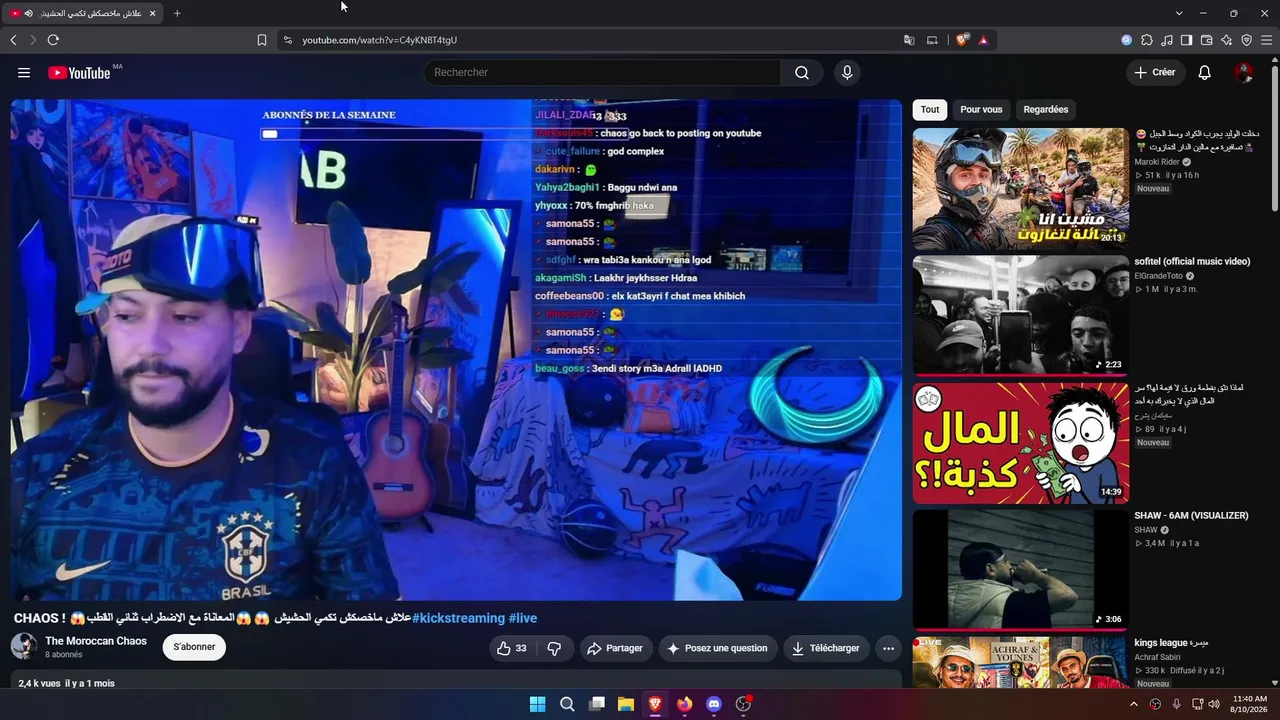Viewport: 1280px width, 720px height.
Task: Open a new browser tab
Action: 177,13
